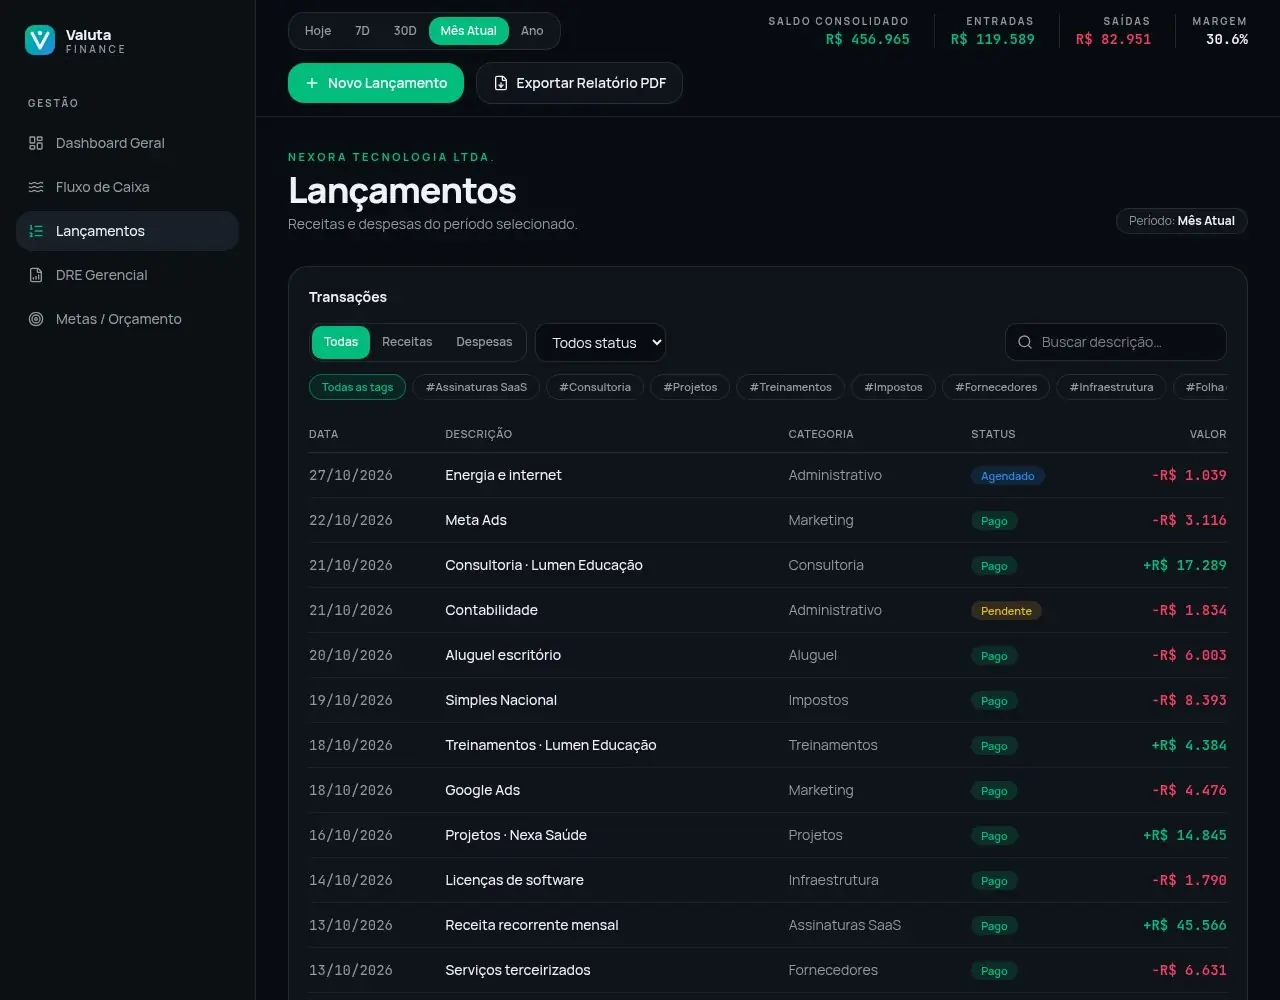Screen dimensions: 1280x1000
Task: Open Dashboard Geral from sidebar
Action: (127, 143)
